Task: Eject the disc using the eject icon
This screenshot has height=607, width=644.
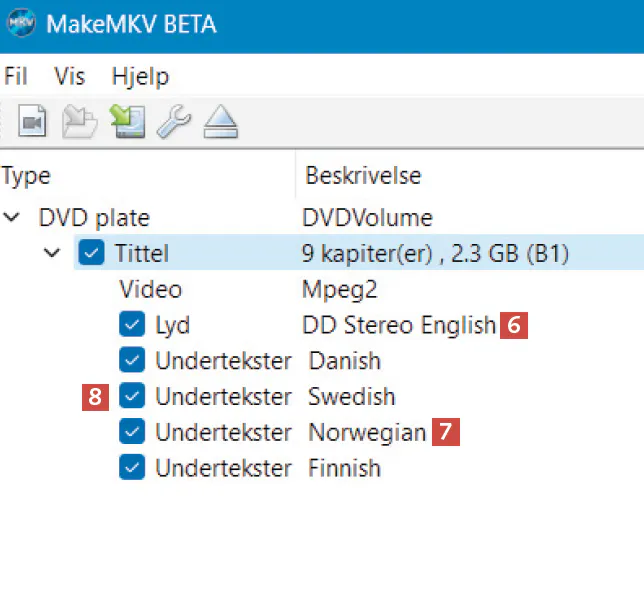Action: (x=220, y=121)
